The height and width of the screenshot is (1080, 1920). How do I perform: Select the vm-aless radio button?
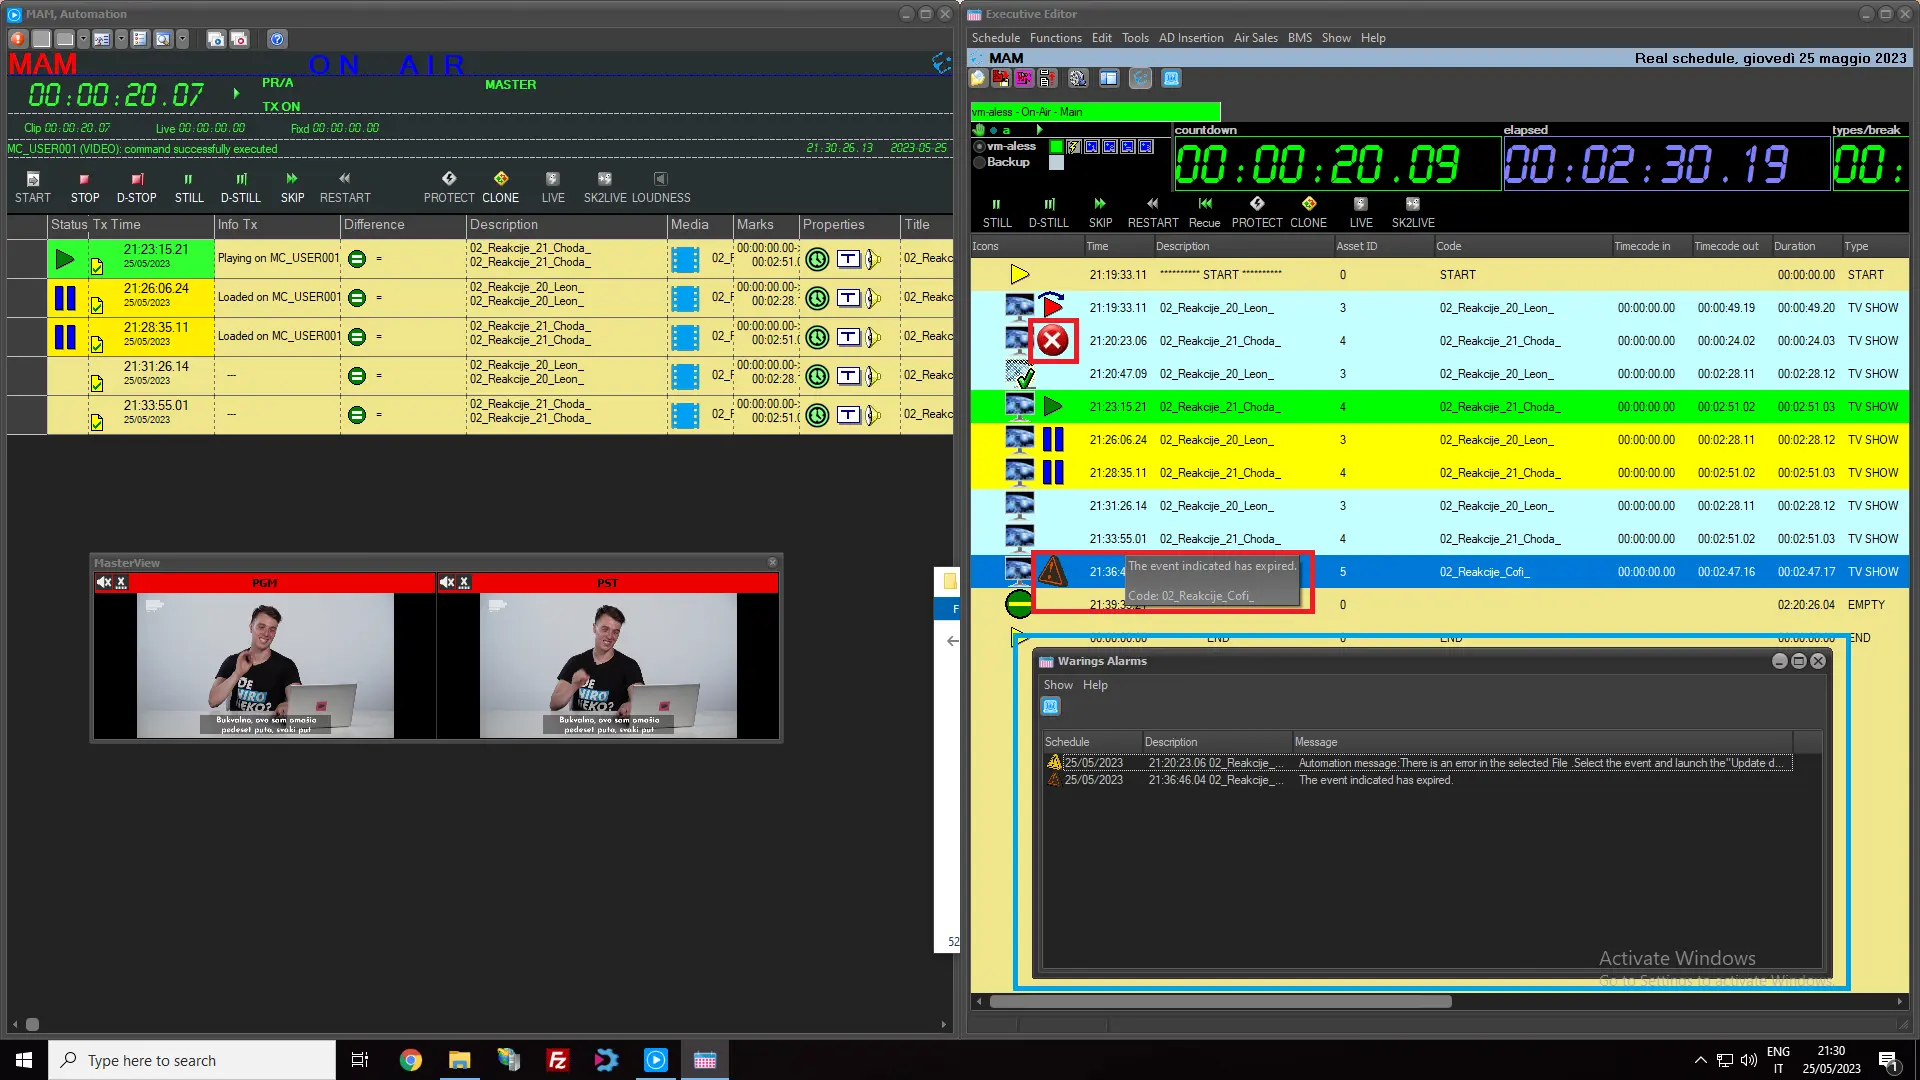click(x=980, y=146)
